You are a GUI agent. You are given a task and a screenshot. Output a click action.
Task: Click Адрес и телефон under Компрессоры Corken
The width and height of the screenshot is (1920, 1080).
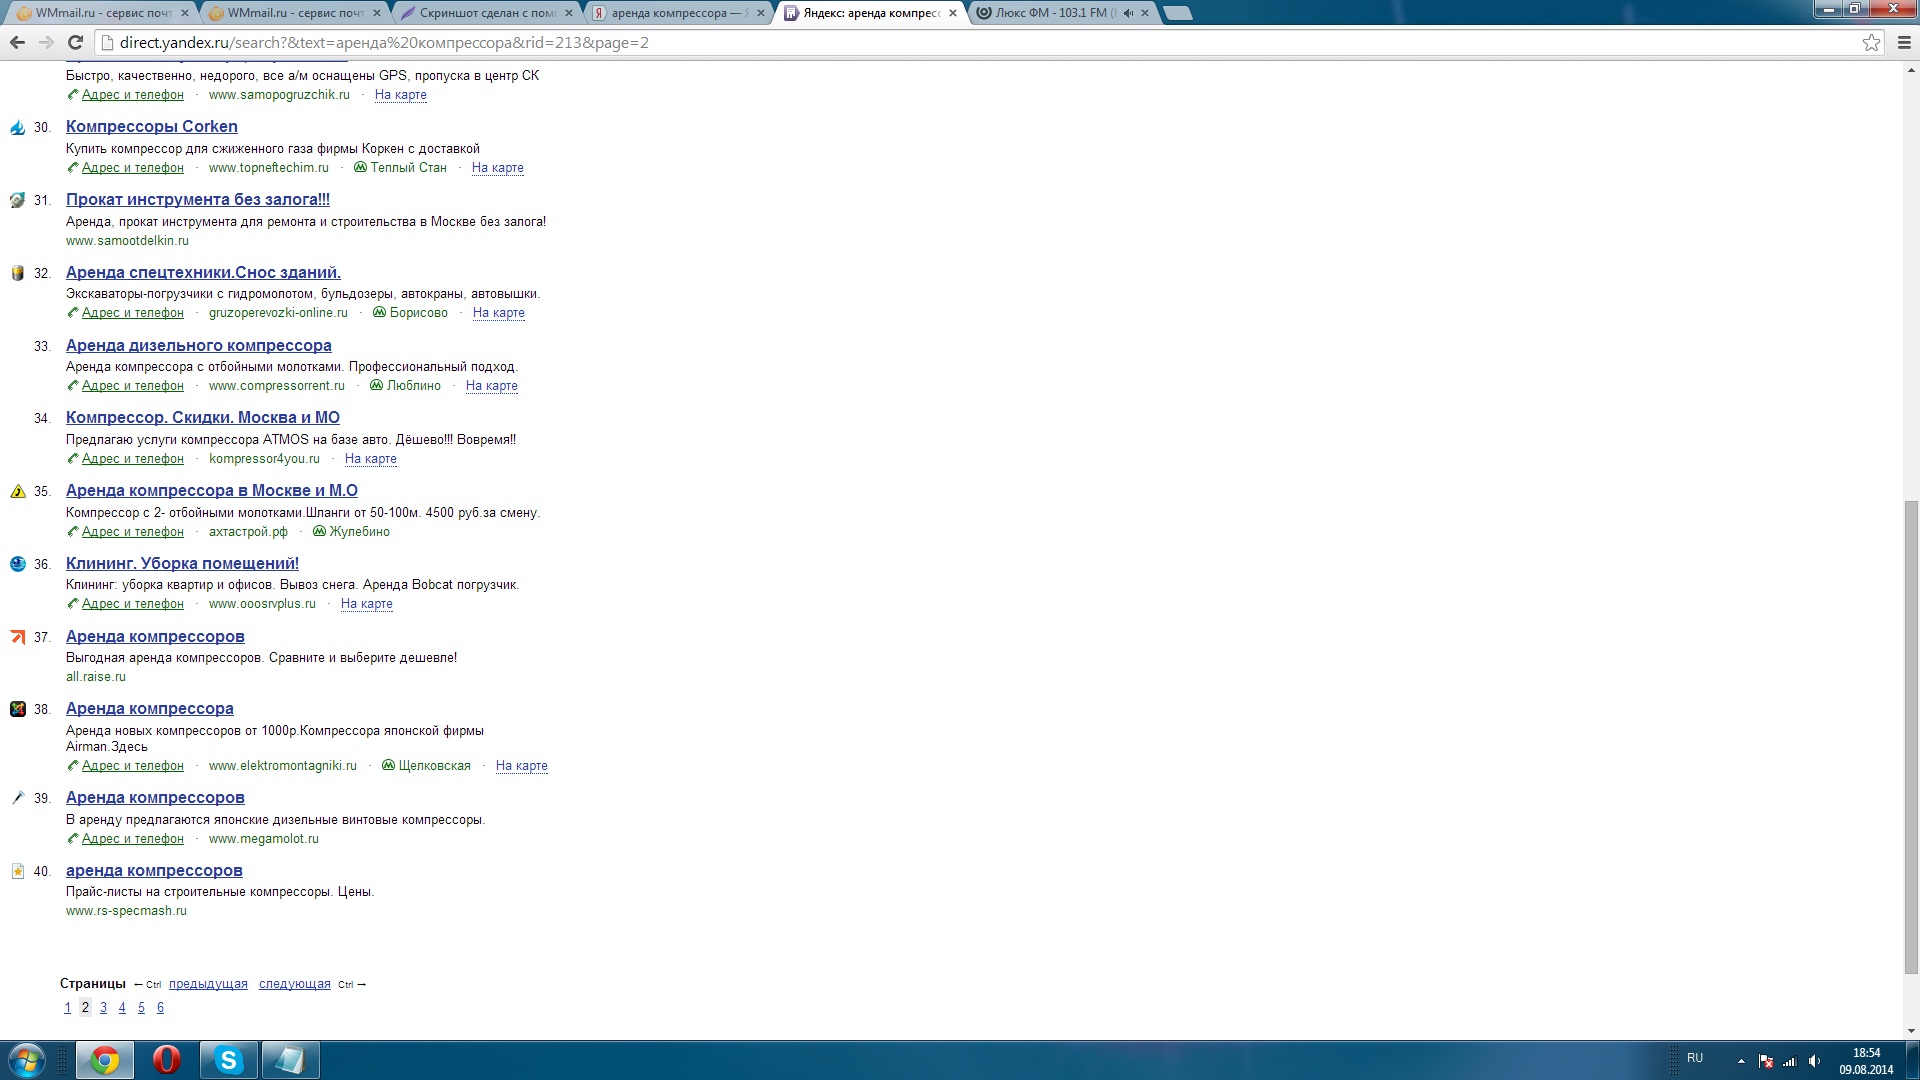click(133, 167)
